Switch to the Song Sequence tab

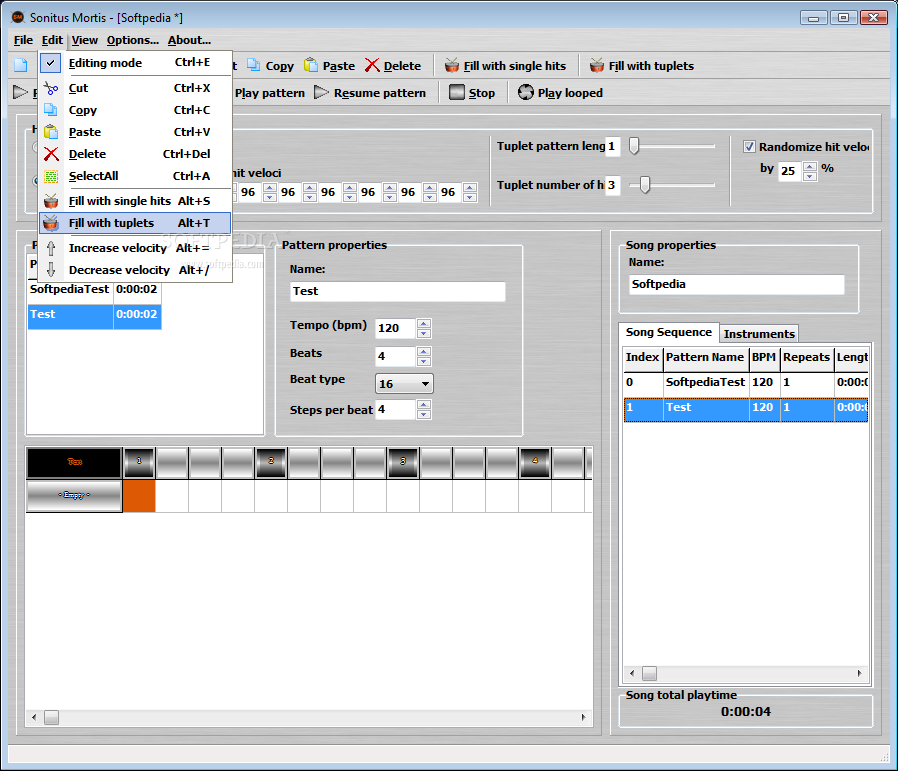point(668,332)
